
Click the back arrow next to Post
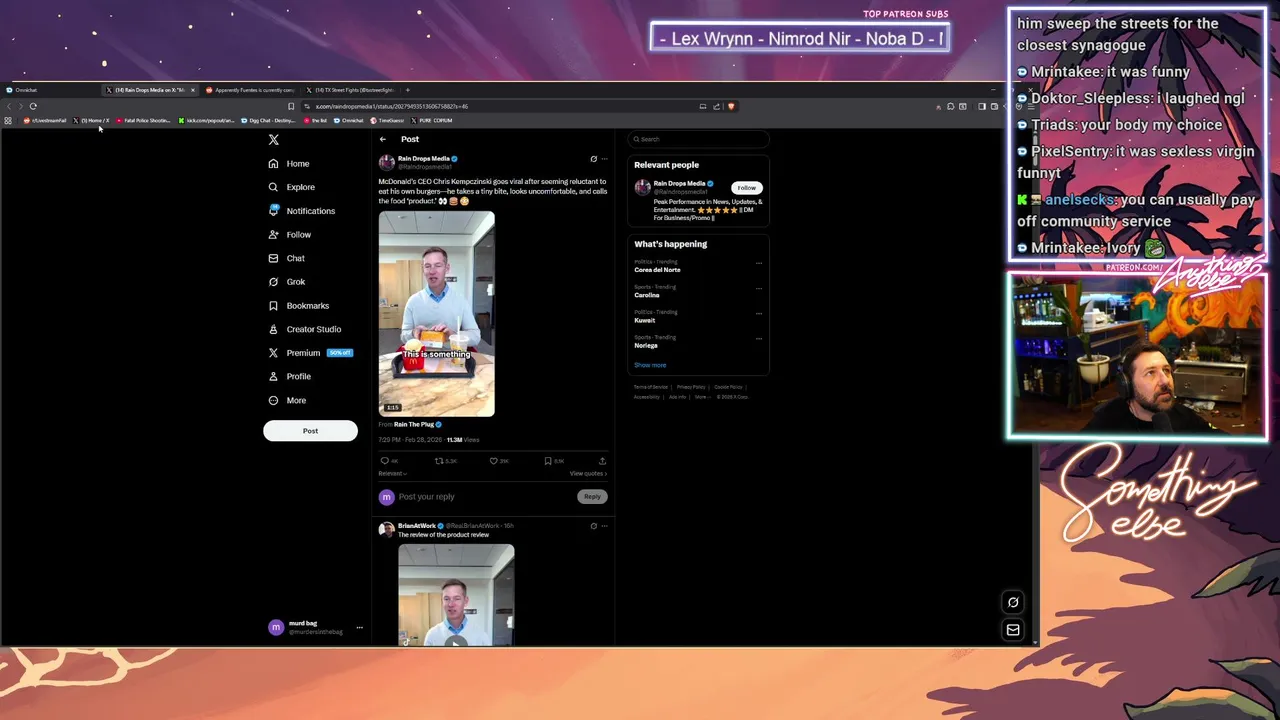click(x=383, y=140)
